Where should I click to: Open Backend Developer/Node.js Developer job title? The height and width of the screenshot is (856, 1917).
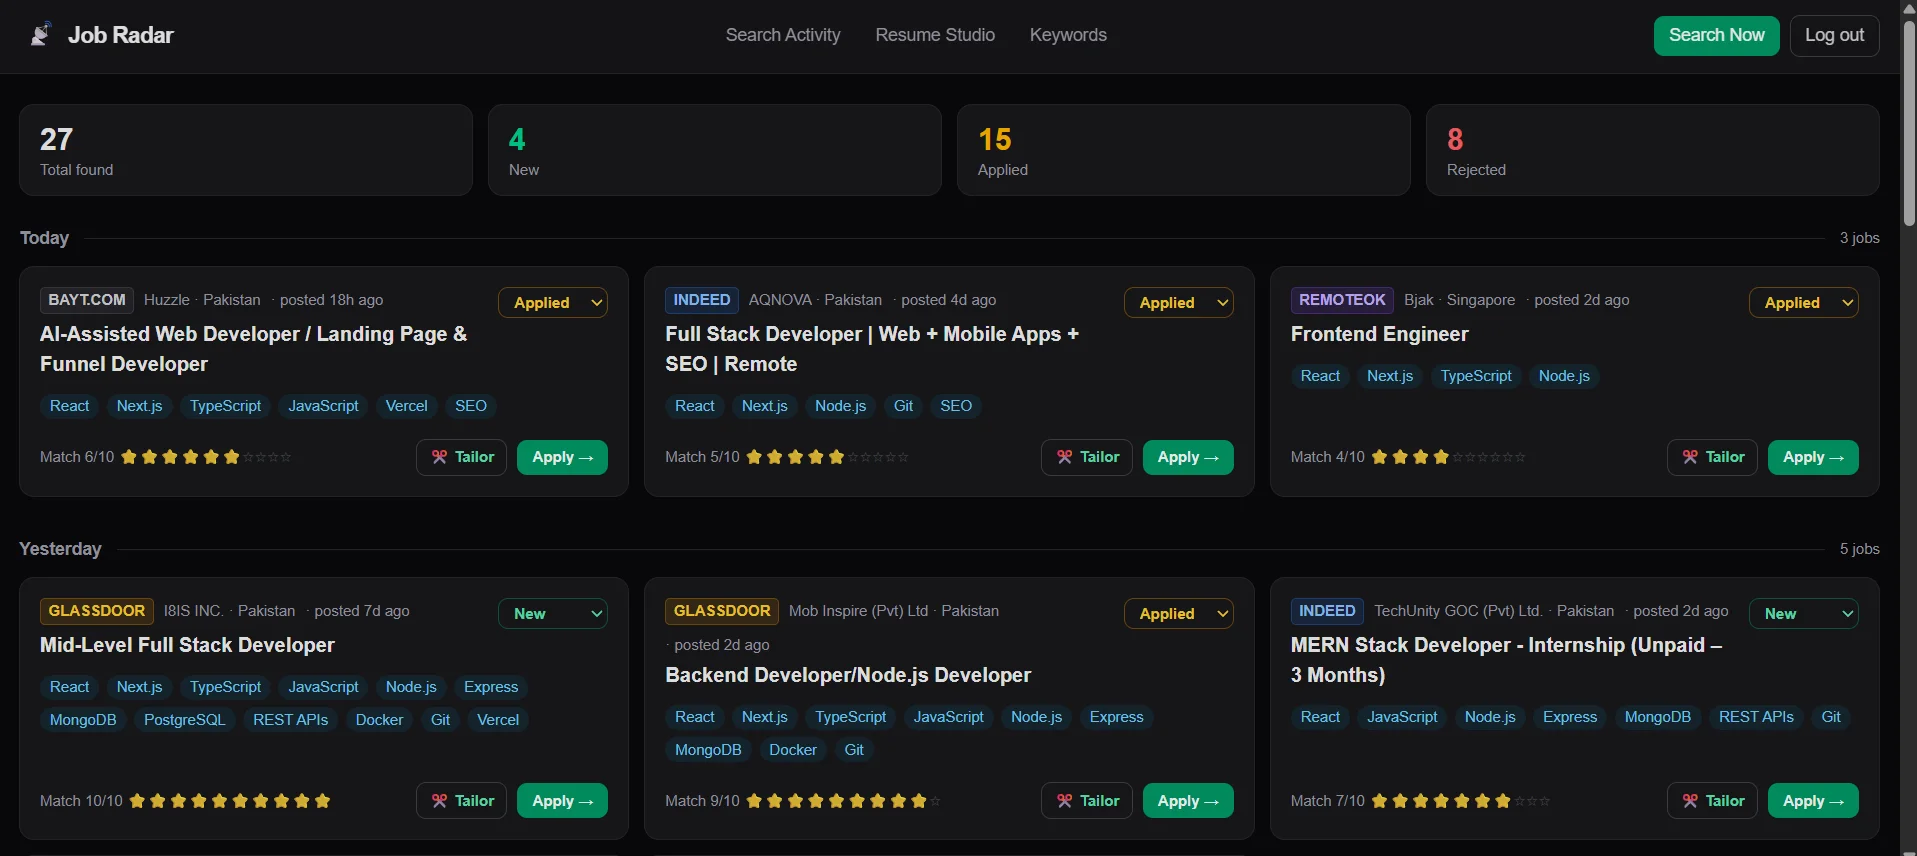848,675
